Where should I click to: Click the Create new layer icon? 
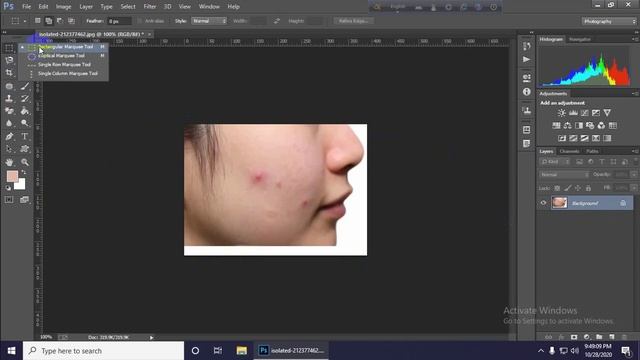(x=611, y=337)
